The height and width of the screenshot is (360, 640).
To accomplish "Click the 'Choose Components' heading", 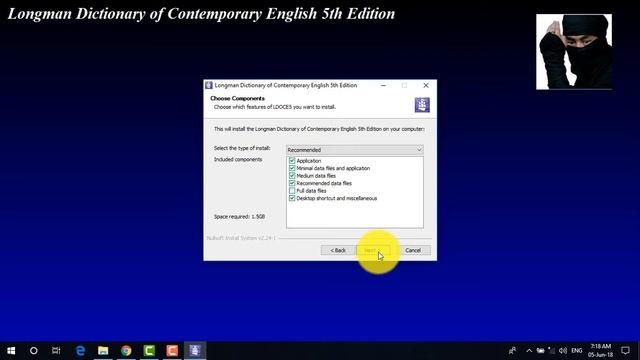I will [x=238, y=98].
